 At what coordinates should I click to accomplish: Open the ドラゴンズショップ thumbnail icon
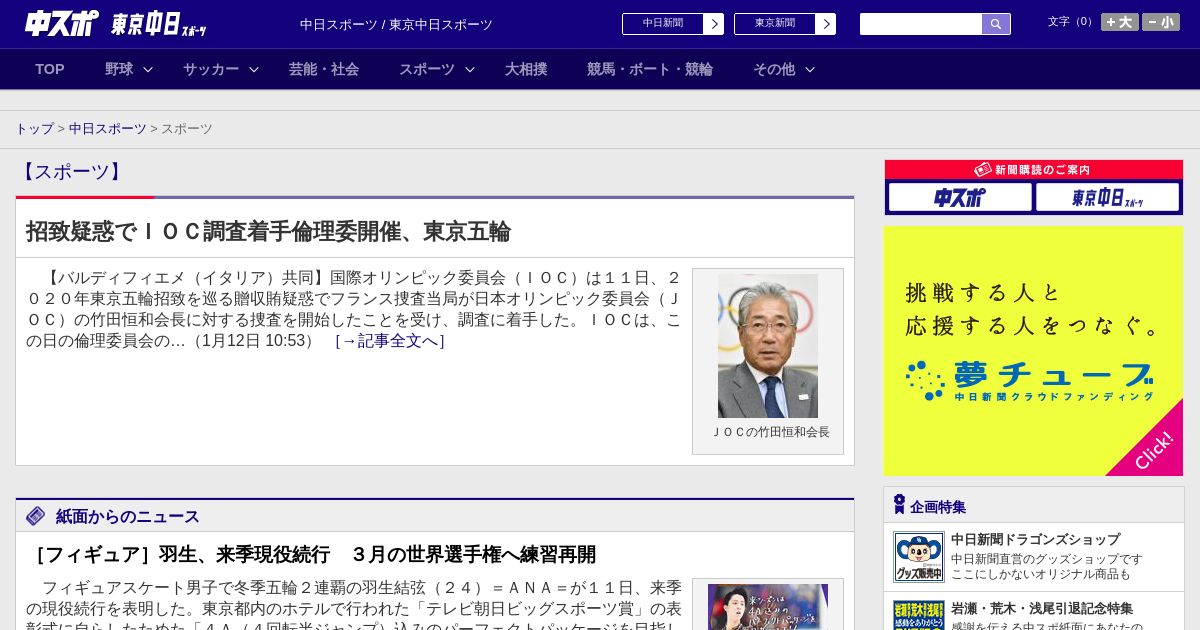[919, 557]
